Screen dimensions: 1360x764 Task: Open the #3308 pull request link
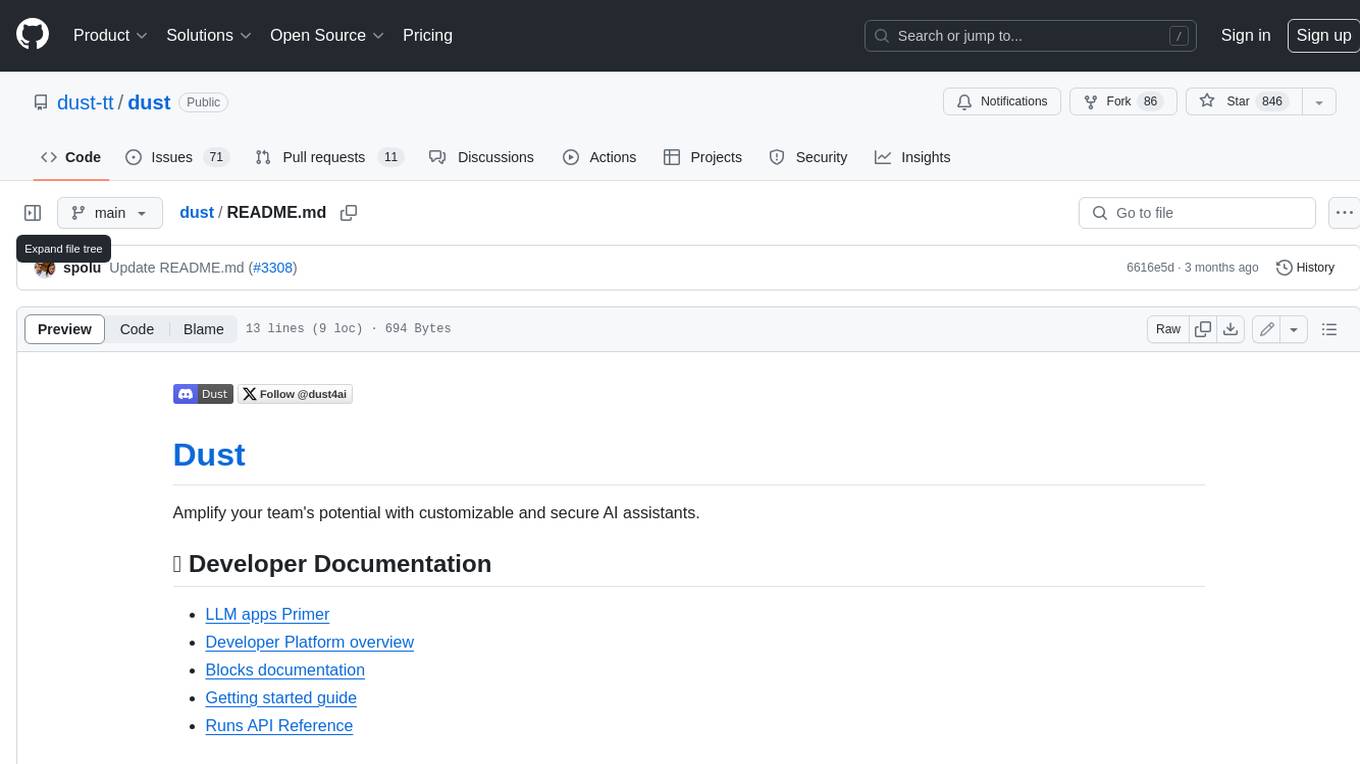273,268
